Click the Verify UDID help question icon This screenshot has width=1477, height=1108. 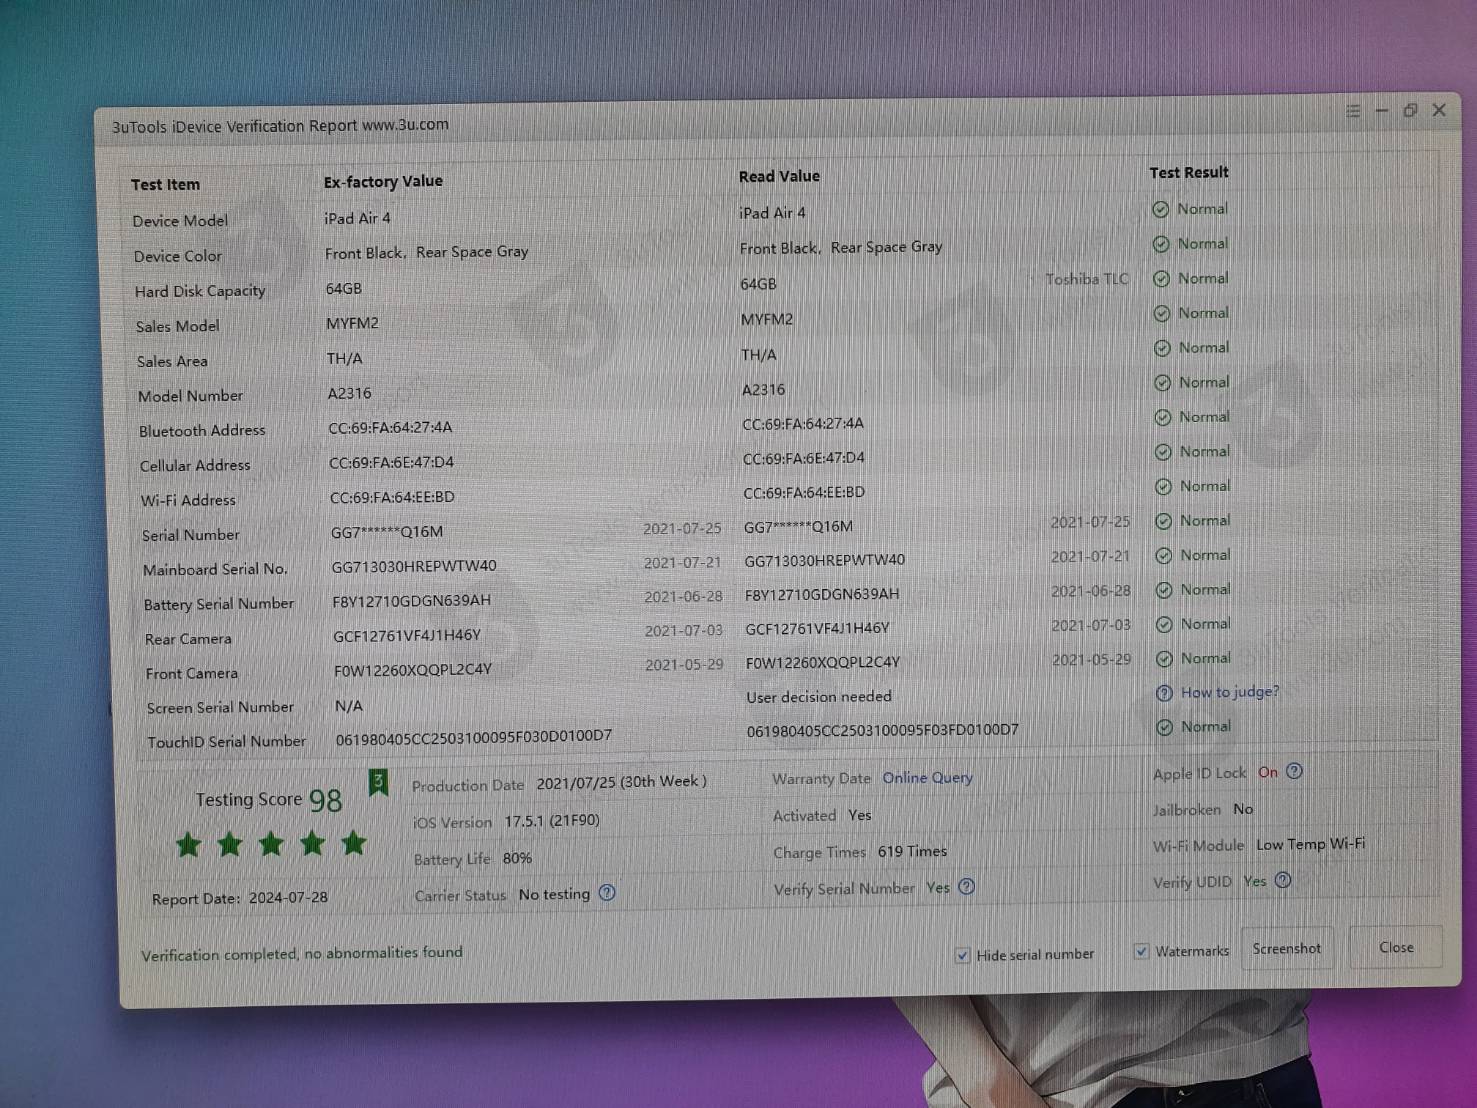coord(1283,880)
